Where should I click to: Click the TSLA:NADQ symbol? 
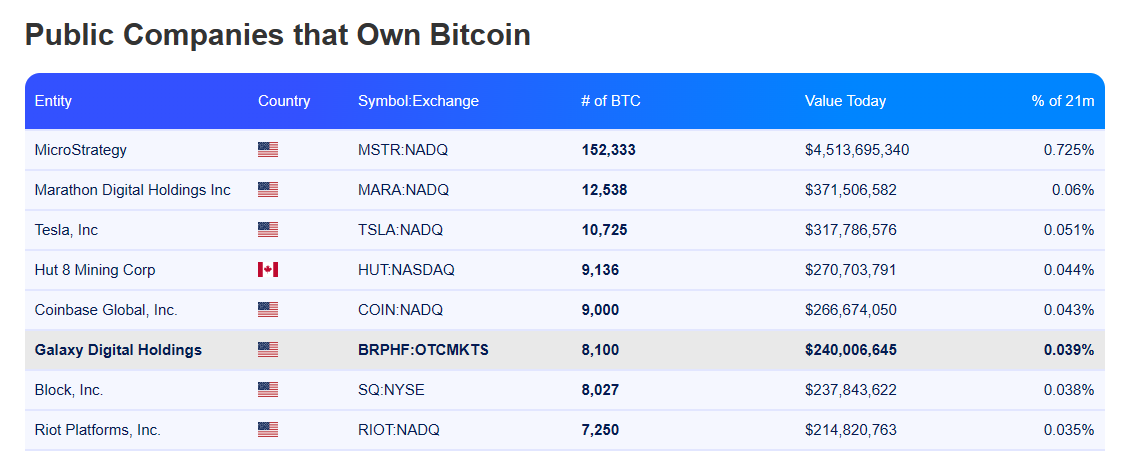click(401, 230)
